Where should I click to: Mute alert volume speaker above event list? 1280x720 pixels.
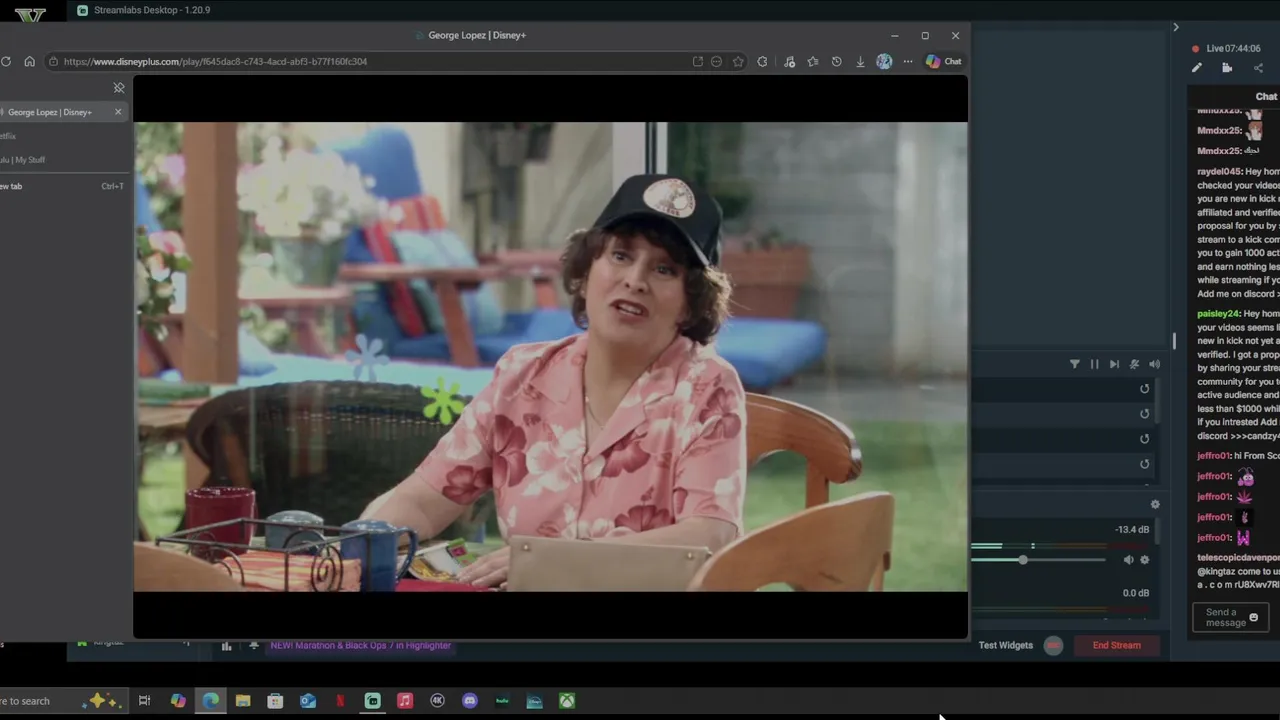point(1154,364)
